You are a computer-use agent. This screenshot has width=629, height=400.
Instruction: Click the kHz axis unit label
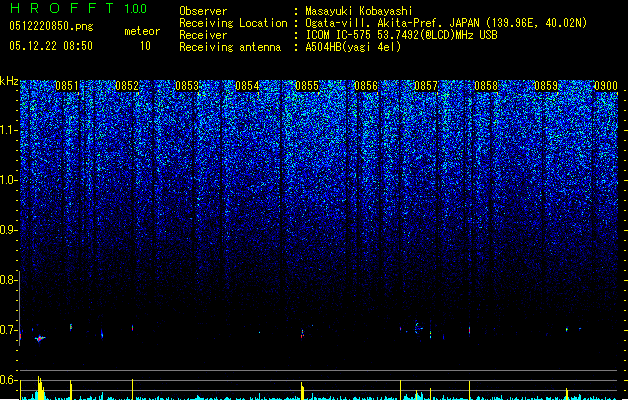[9, 81]
